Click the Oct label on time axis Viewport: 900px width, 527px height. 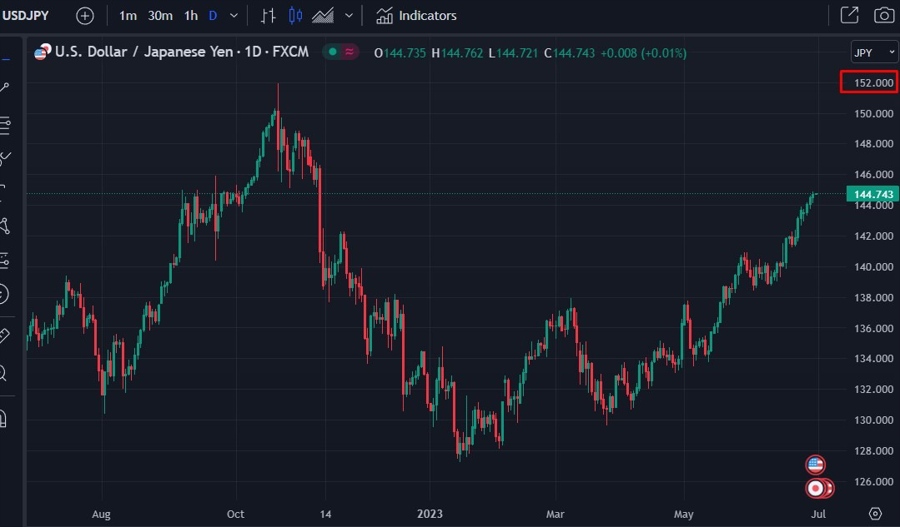point(235,514)
